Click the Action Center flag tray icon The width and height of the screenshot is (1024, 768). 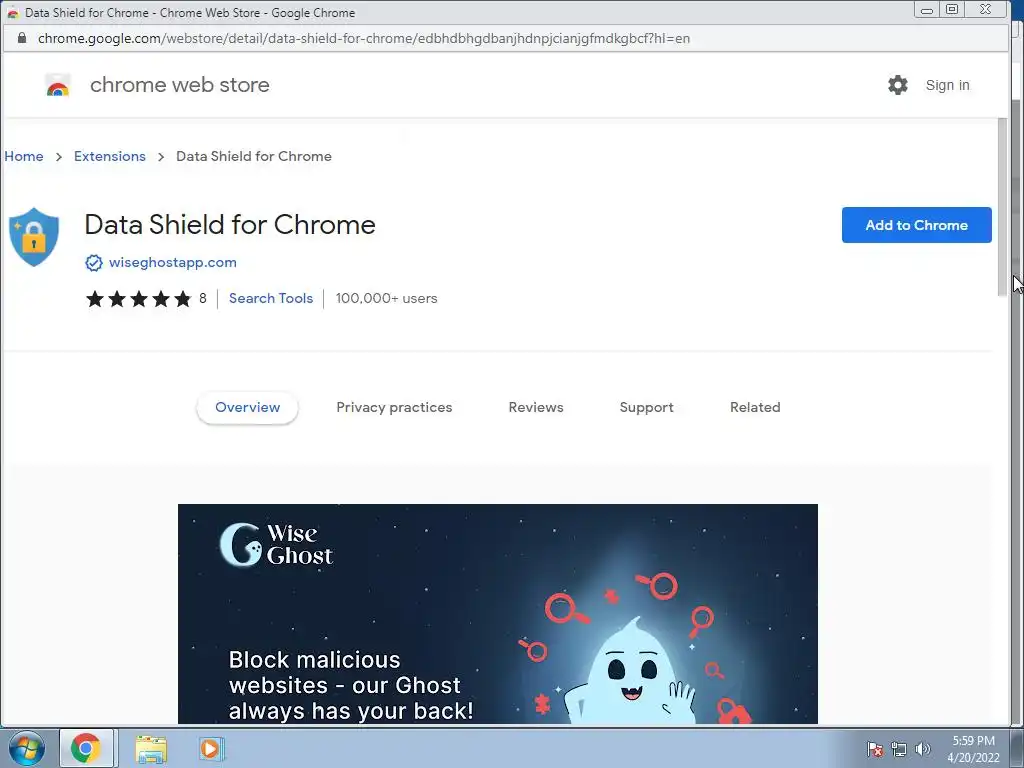click(874, 749)
